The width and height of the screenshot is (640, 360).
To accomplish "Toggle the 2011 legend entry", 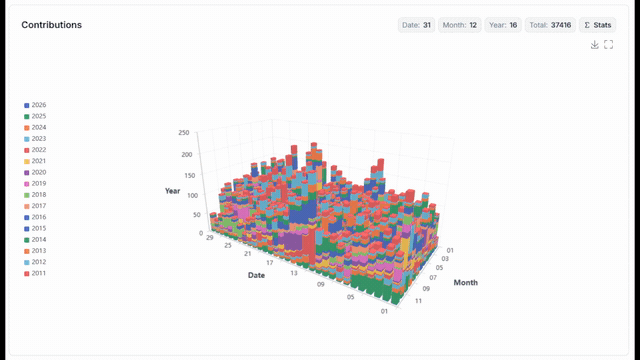I will pyautogui.click(x=35, y=273).
